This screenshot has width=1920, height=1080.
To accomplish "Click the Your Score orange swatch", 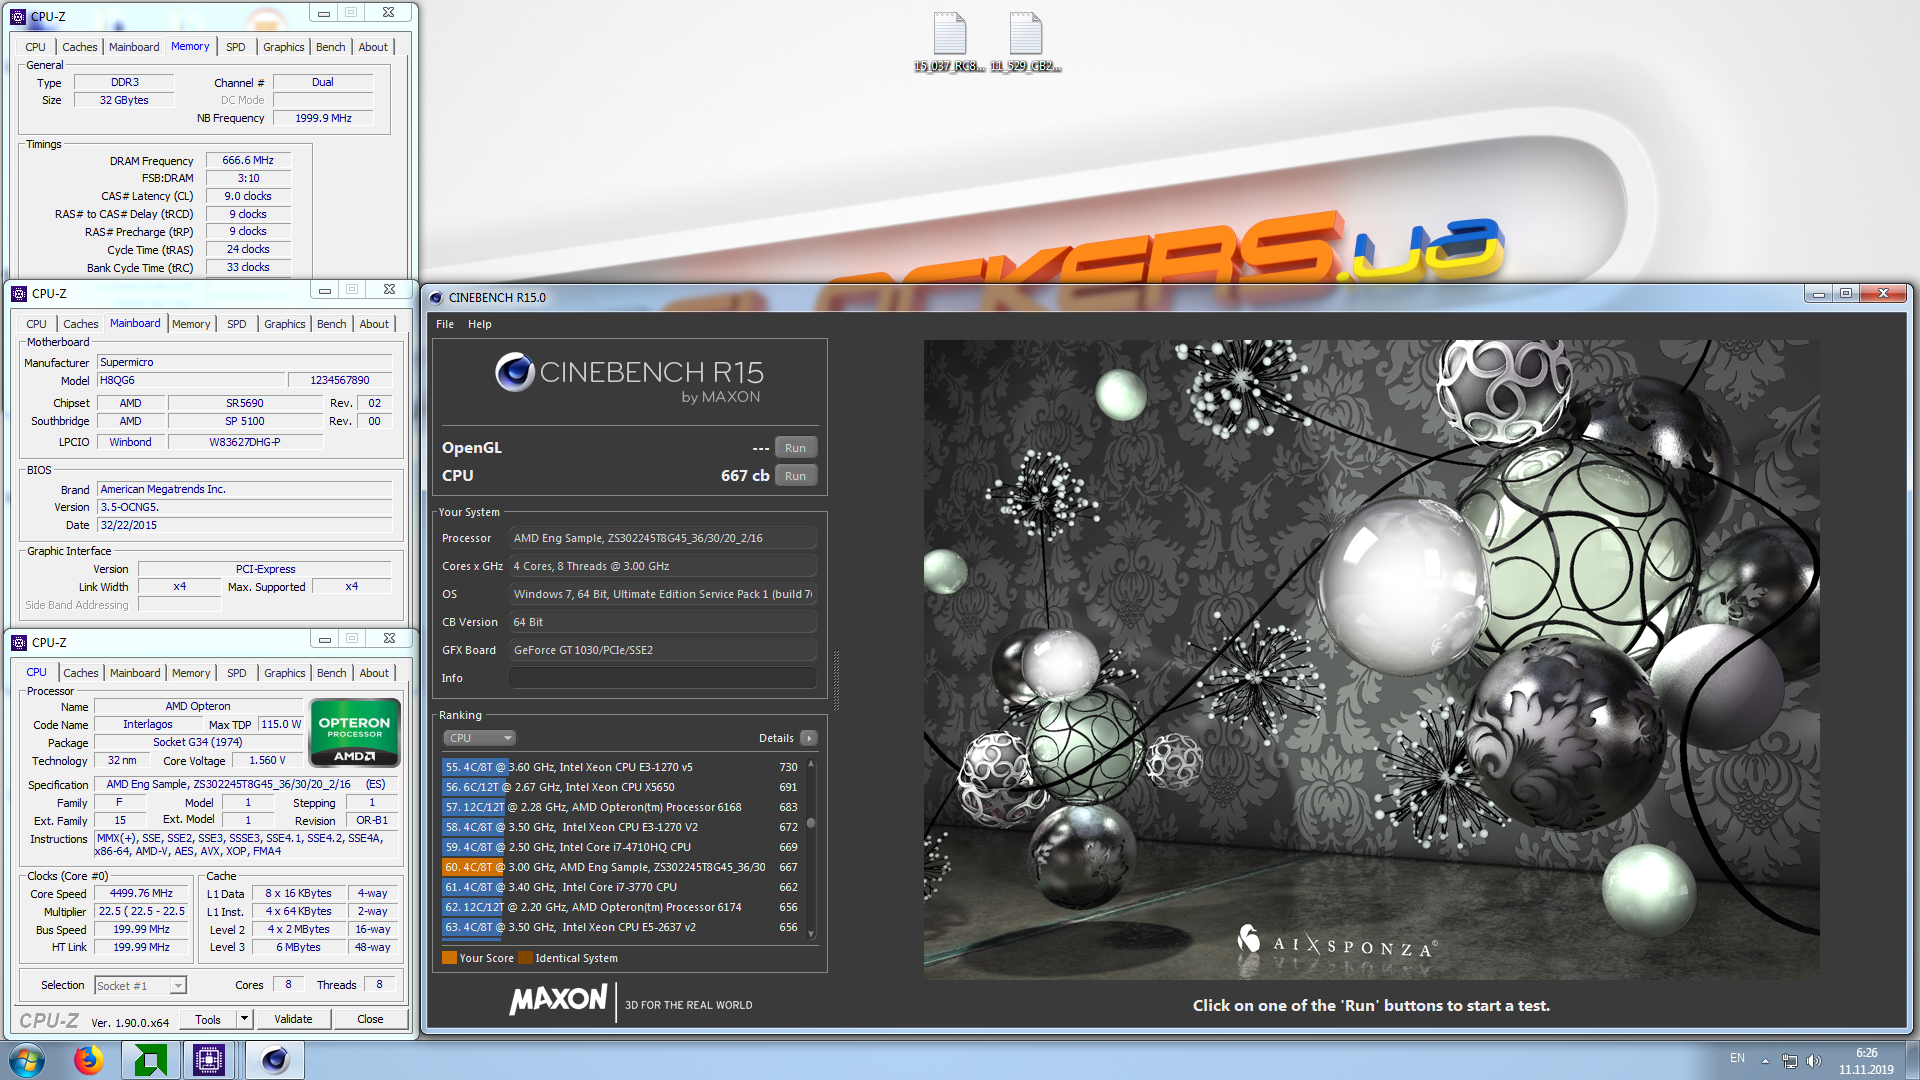I will [x=450, y=958].
